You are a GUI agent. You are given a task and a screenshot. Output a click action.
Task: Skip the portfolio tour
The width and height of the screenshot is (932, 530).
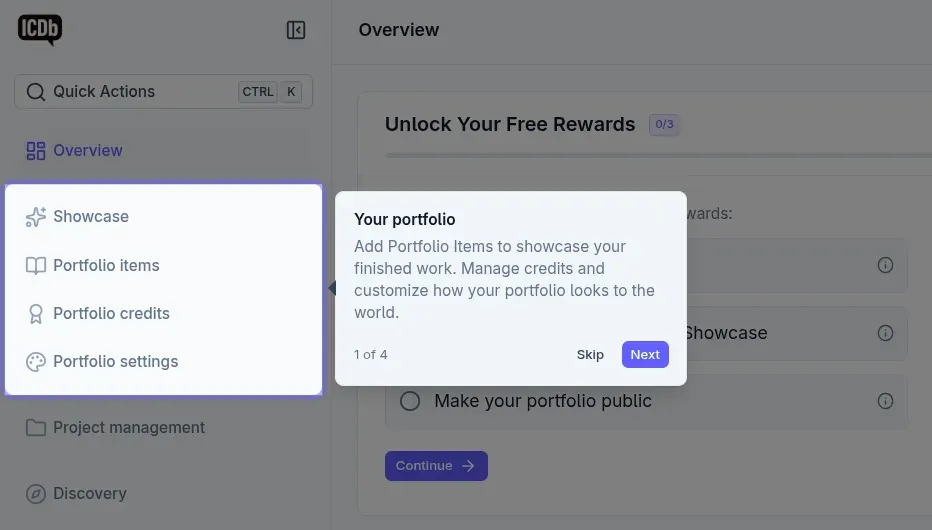(590, 355)
